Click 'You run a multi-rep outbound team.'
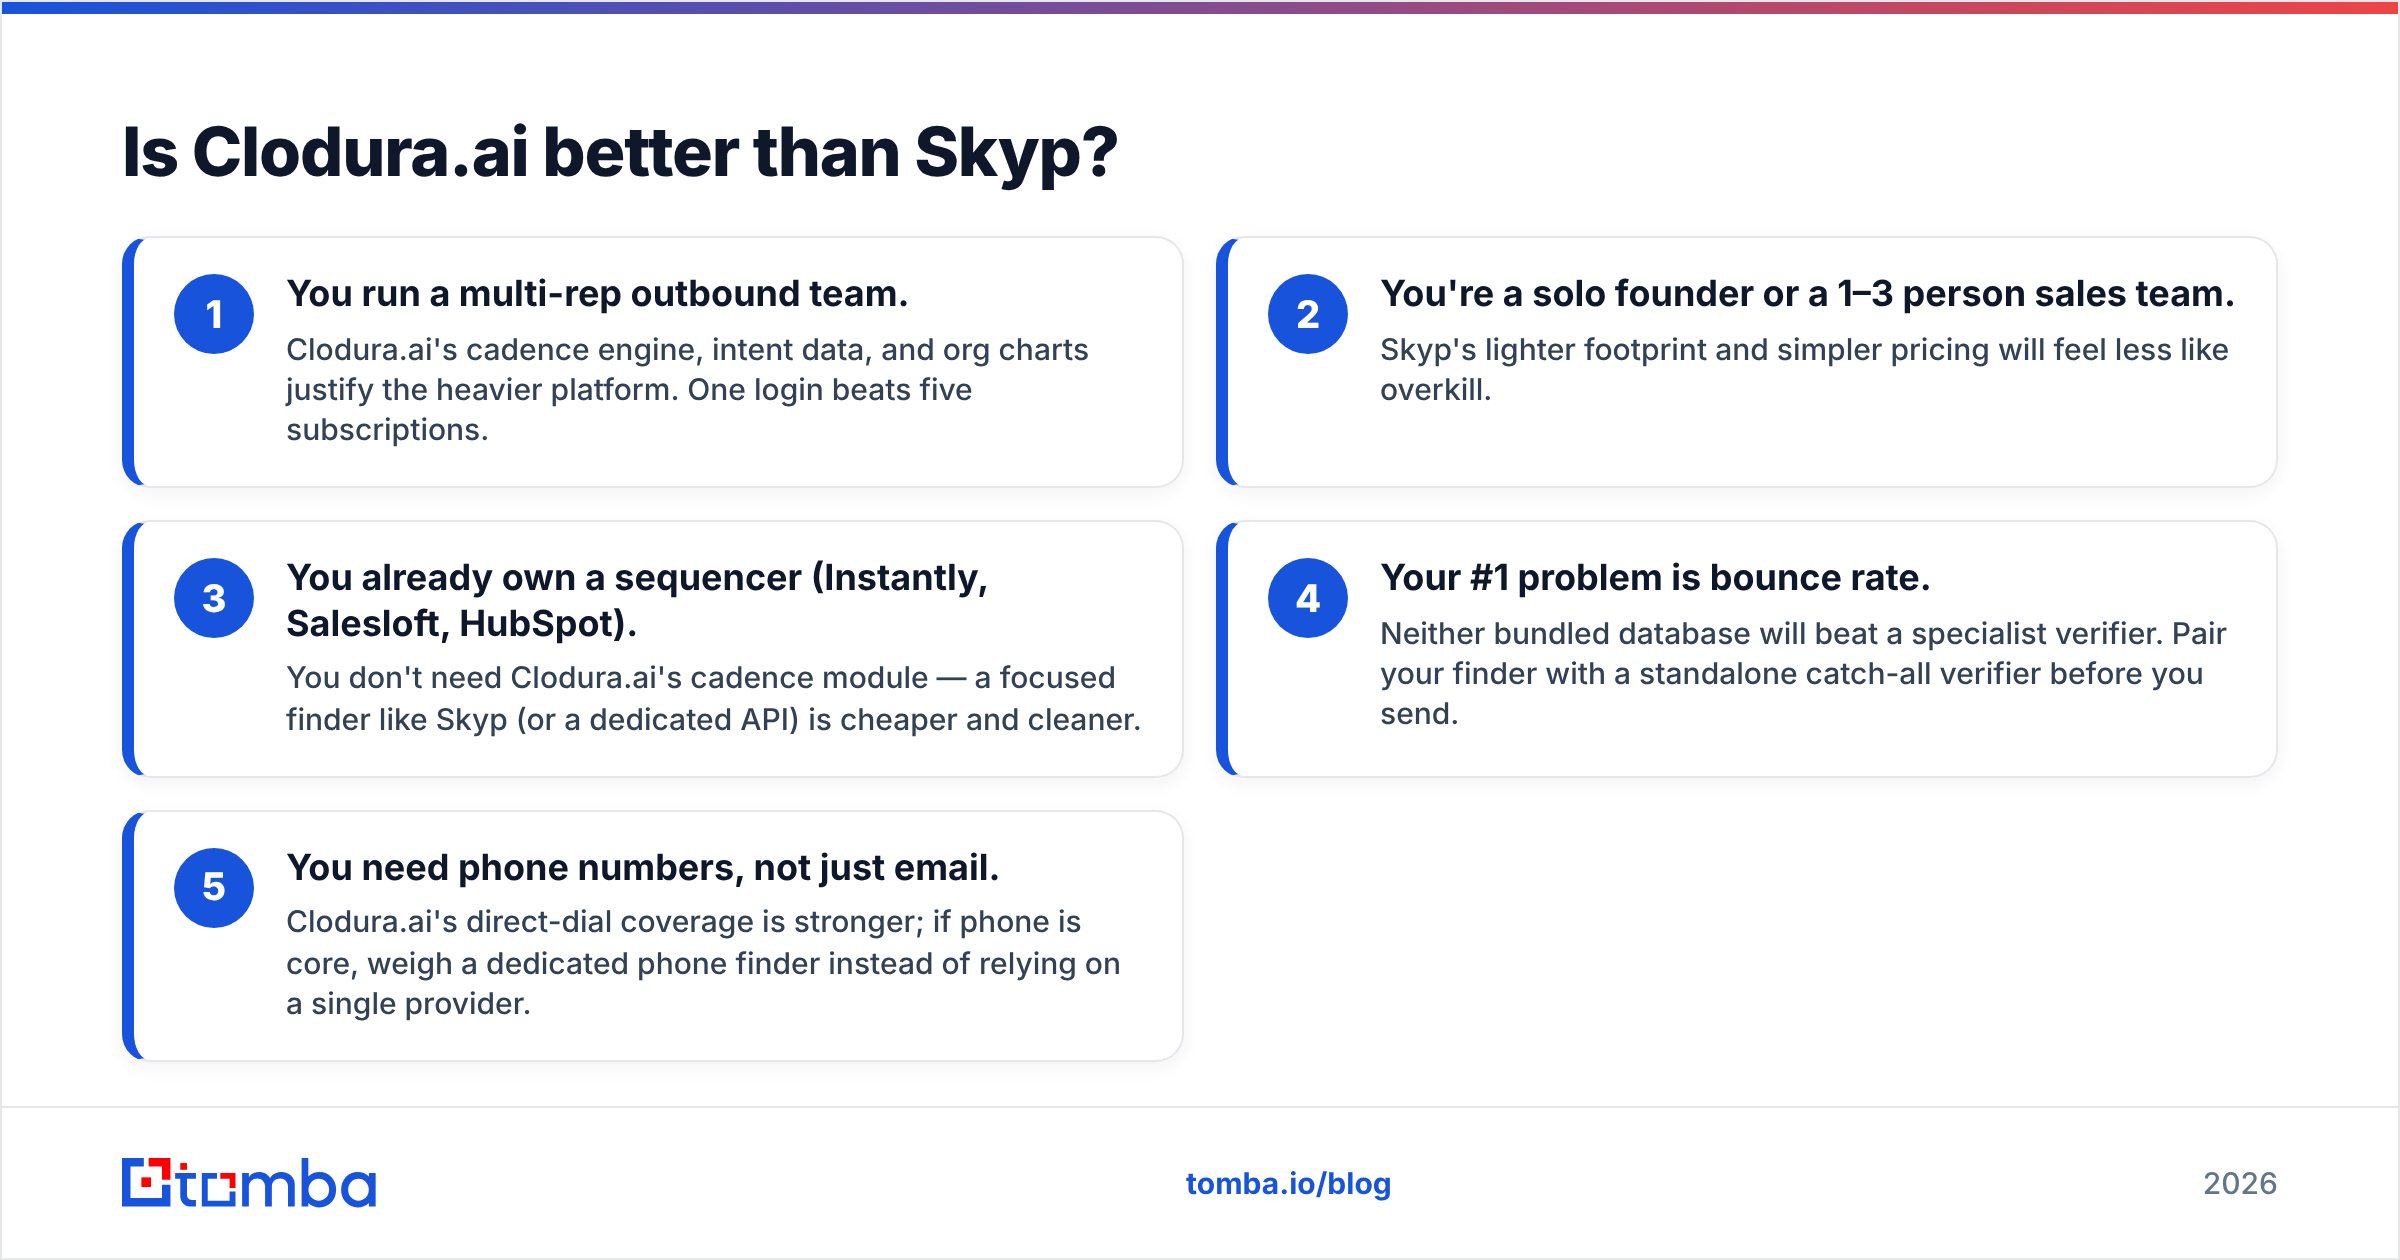 coord(597,294)
